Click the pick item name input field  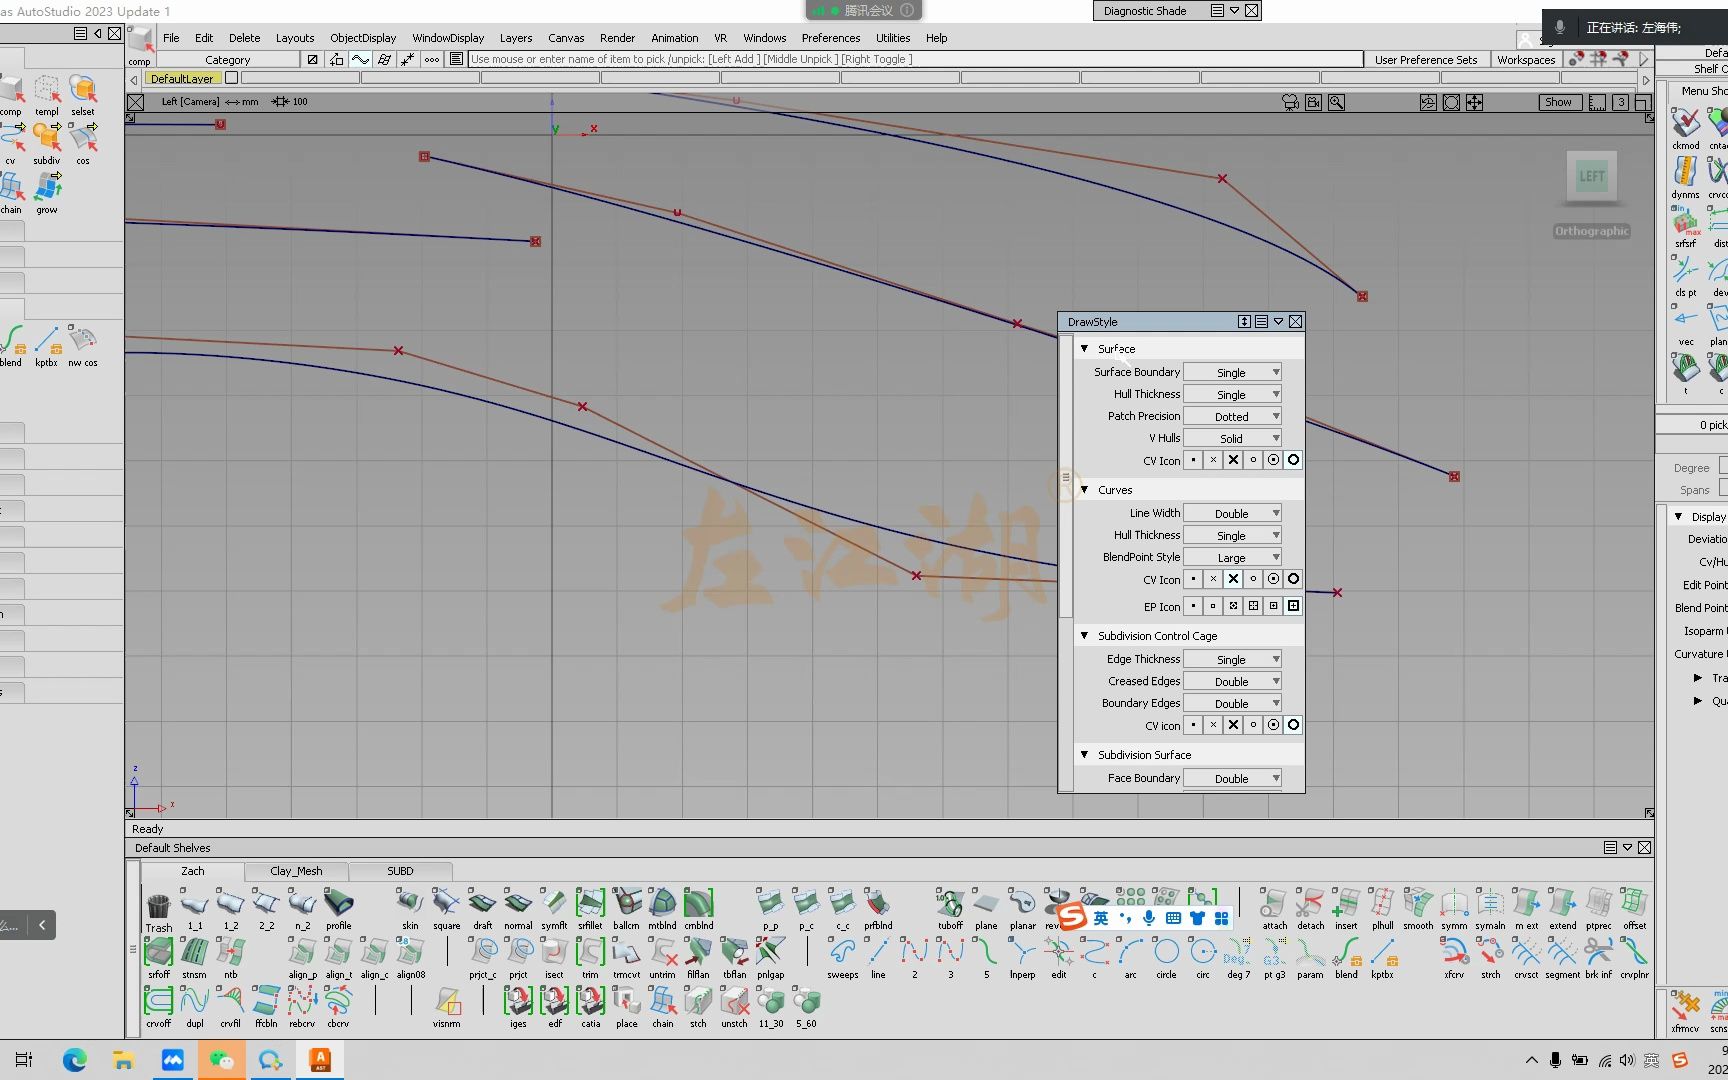916,59
